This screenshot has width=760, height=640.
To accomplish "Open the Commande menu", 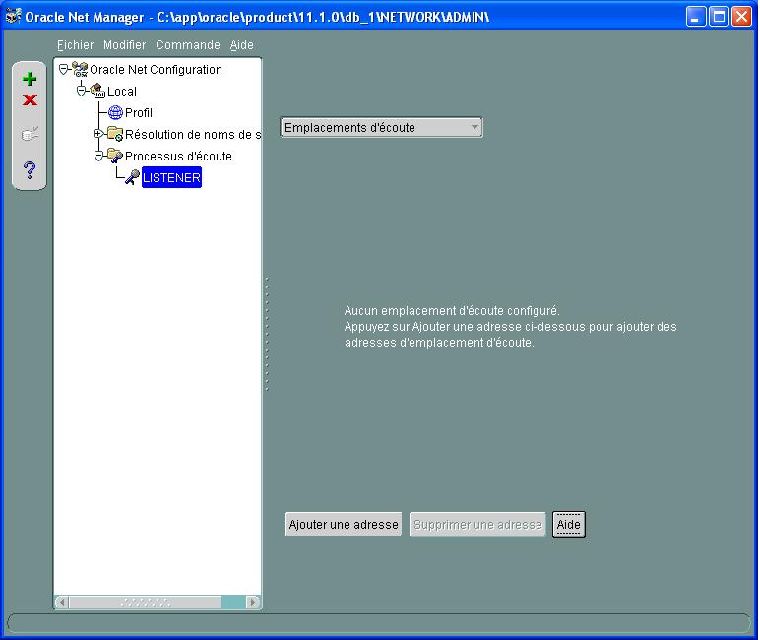I will (x=188, y=45).
